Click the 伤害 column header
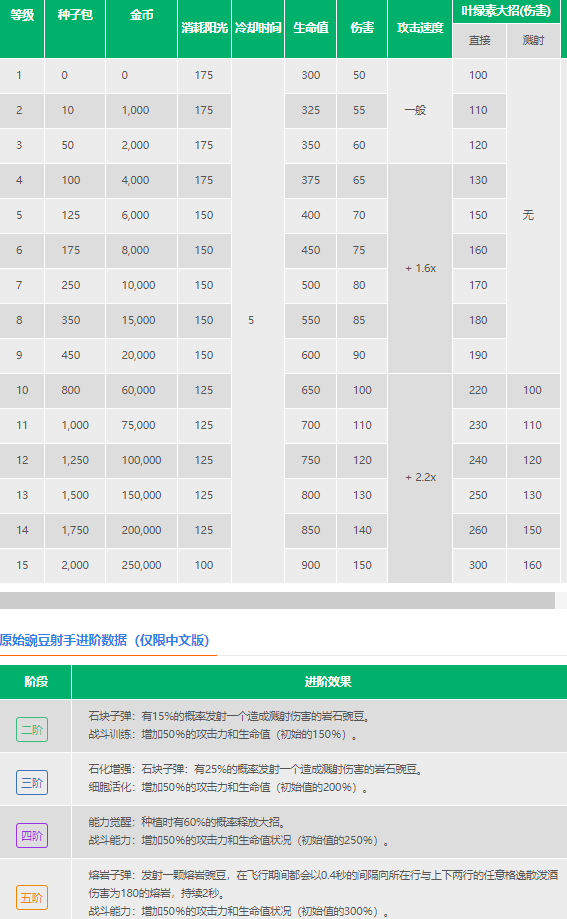Screen dimensions: 567x919 362,28
